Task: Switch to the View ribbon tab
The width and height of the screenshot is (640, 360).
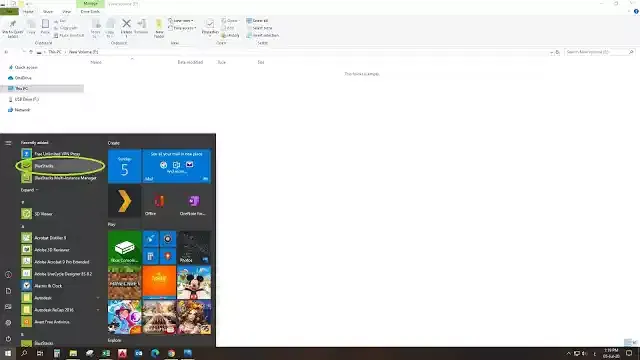Action: tap(66, 11)
